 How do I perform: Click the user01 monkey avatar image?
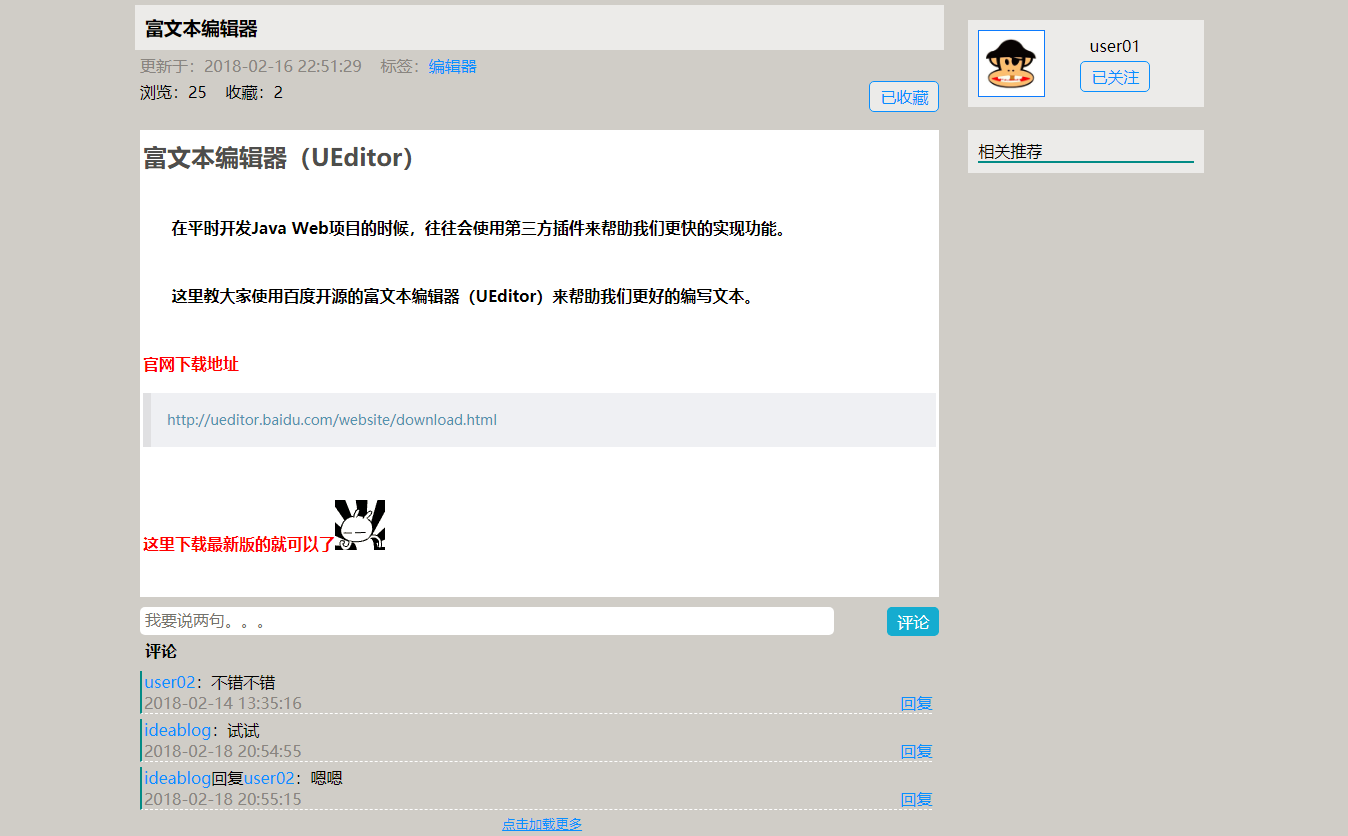1011,64
